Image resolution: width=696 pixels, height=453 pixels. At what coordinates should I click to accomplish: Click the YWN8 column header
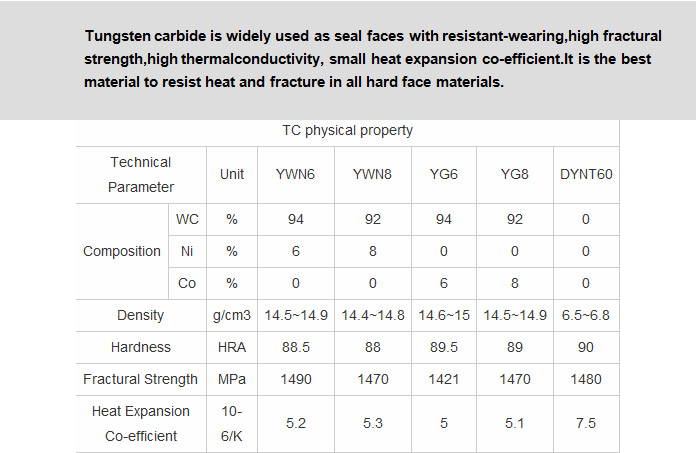coord(372,174)
